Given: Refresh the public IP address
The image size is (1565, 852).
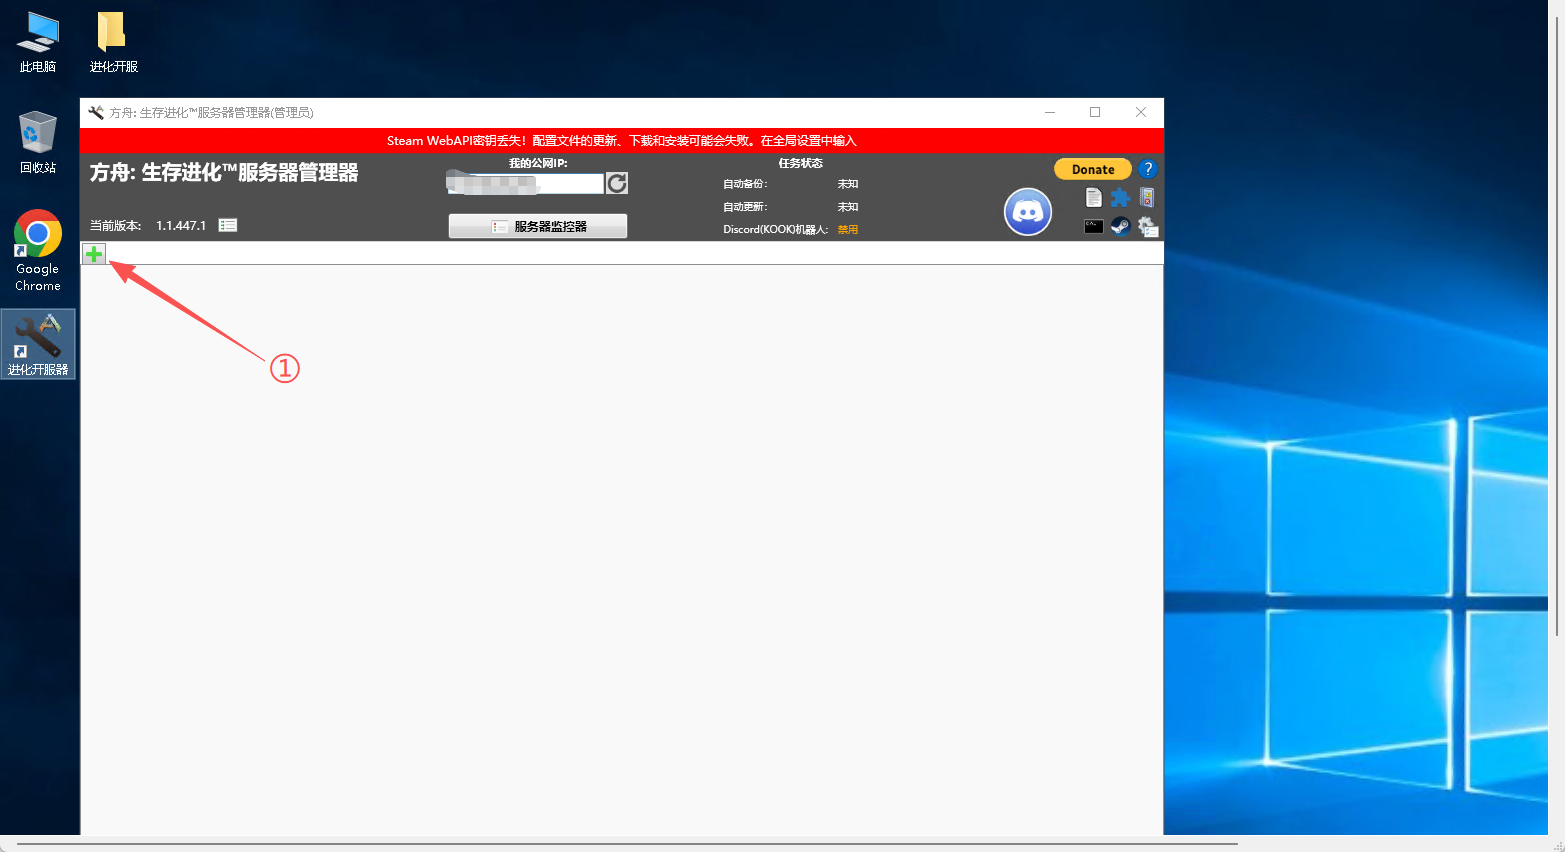Looking at the screenshot, I should coord(617,183).
